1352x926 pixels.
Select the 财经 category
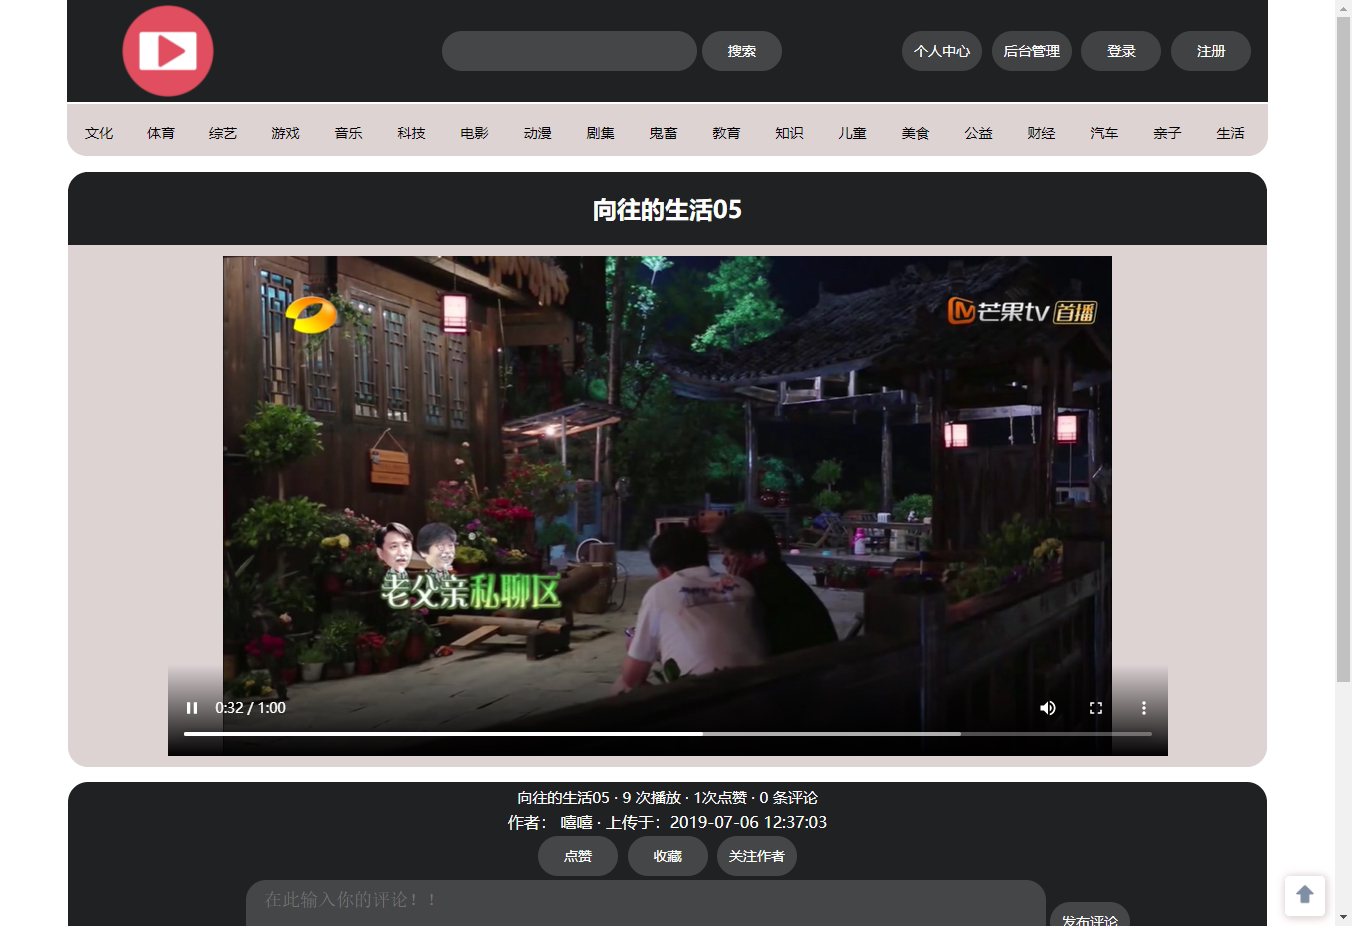[x=1042, y=133]
